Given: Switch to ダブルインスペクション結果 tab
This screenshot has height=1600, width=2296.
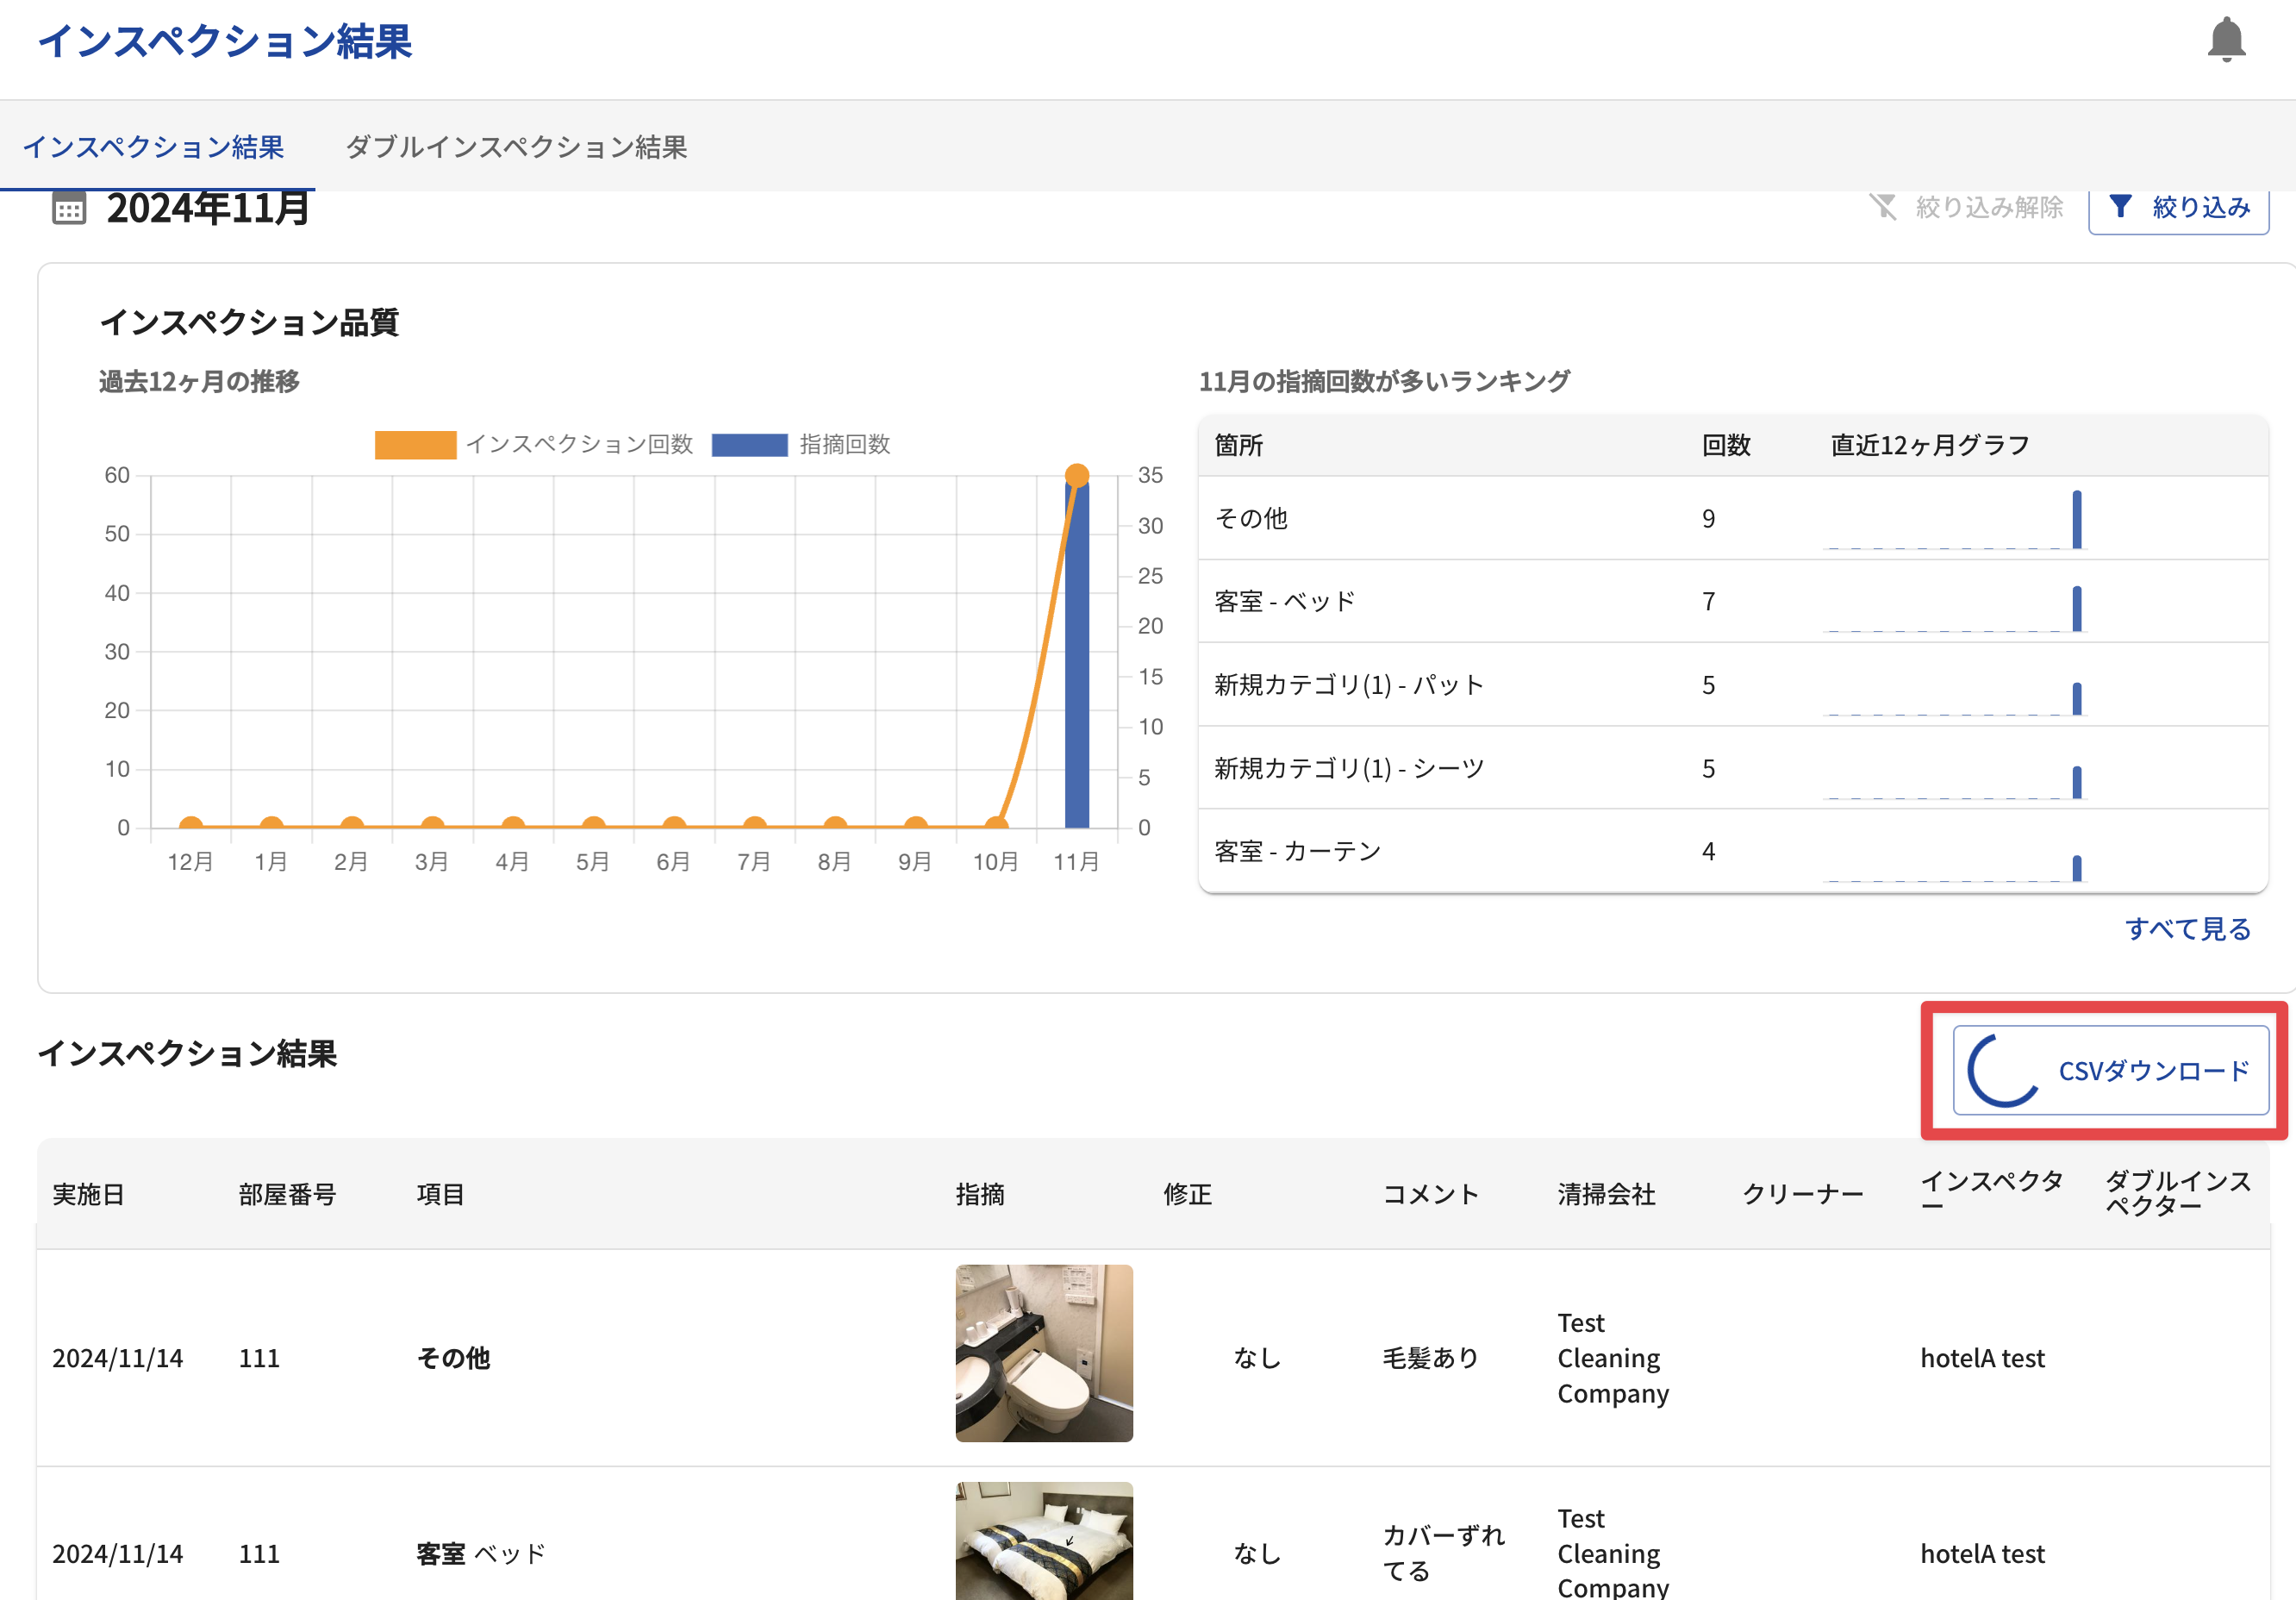Looking at the screenshot, I should [516, 147].
